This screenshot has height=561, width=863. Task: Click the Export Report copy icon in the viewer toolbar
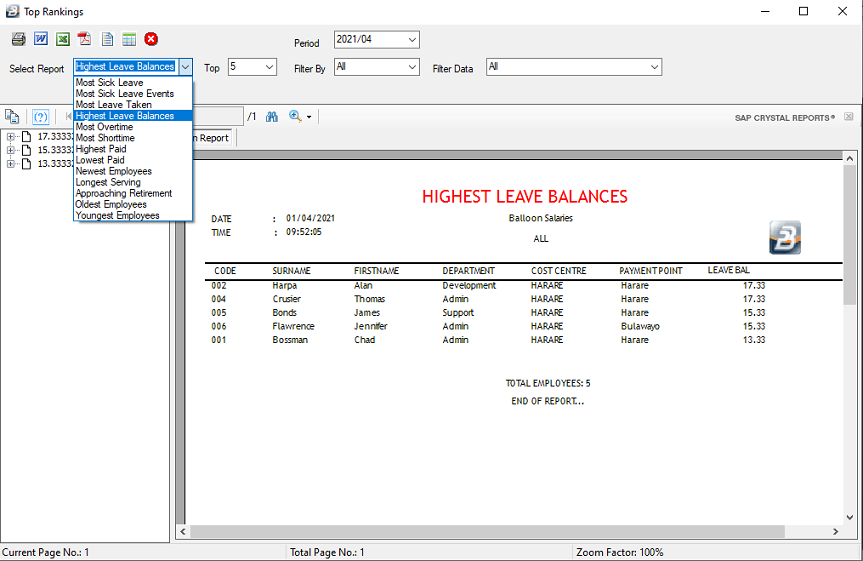(x=12, y=117)
